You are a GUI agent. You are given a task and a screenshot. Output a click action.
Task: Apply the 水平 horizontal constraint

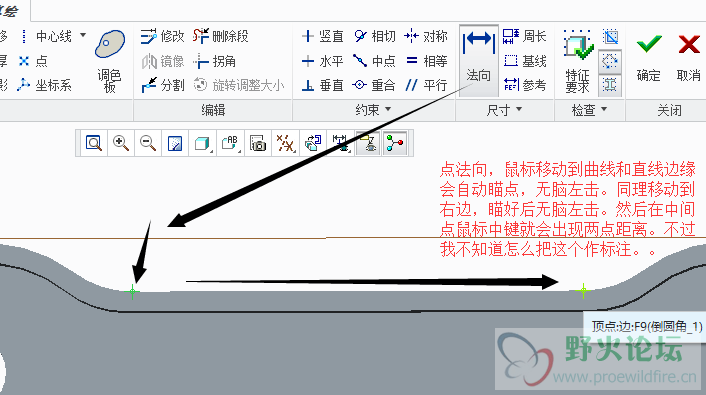(322, 61)
